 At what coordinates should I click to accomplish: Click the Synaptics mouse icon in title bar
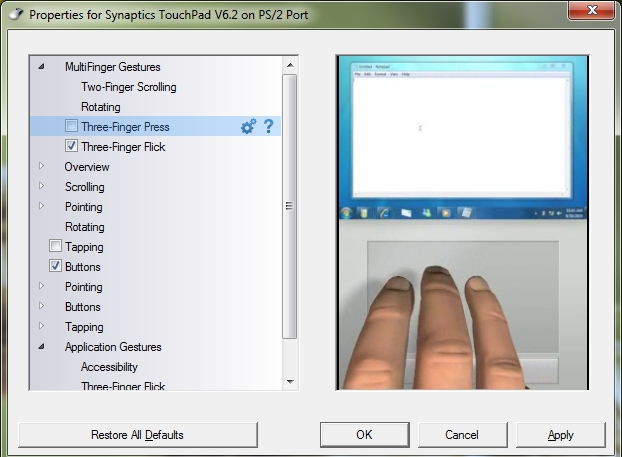point(16,14)
